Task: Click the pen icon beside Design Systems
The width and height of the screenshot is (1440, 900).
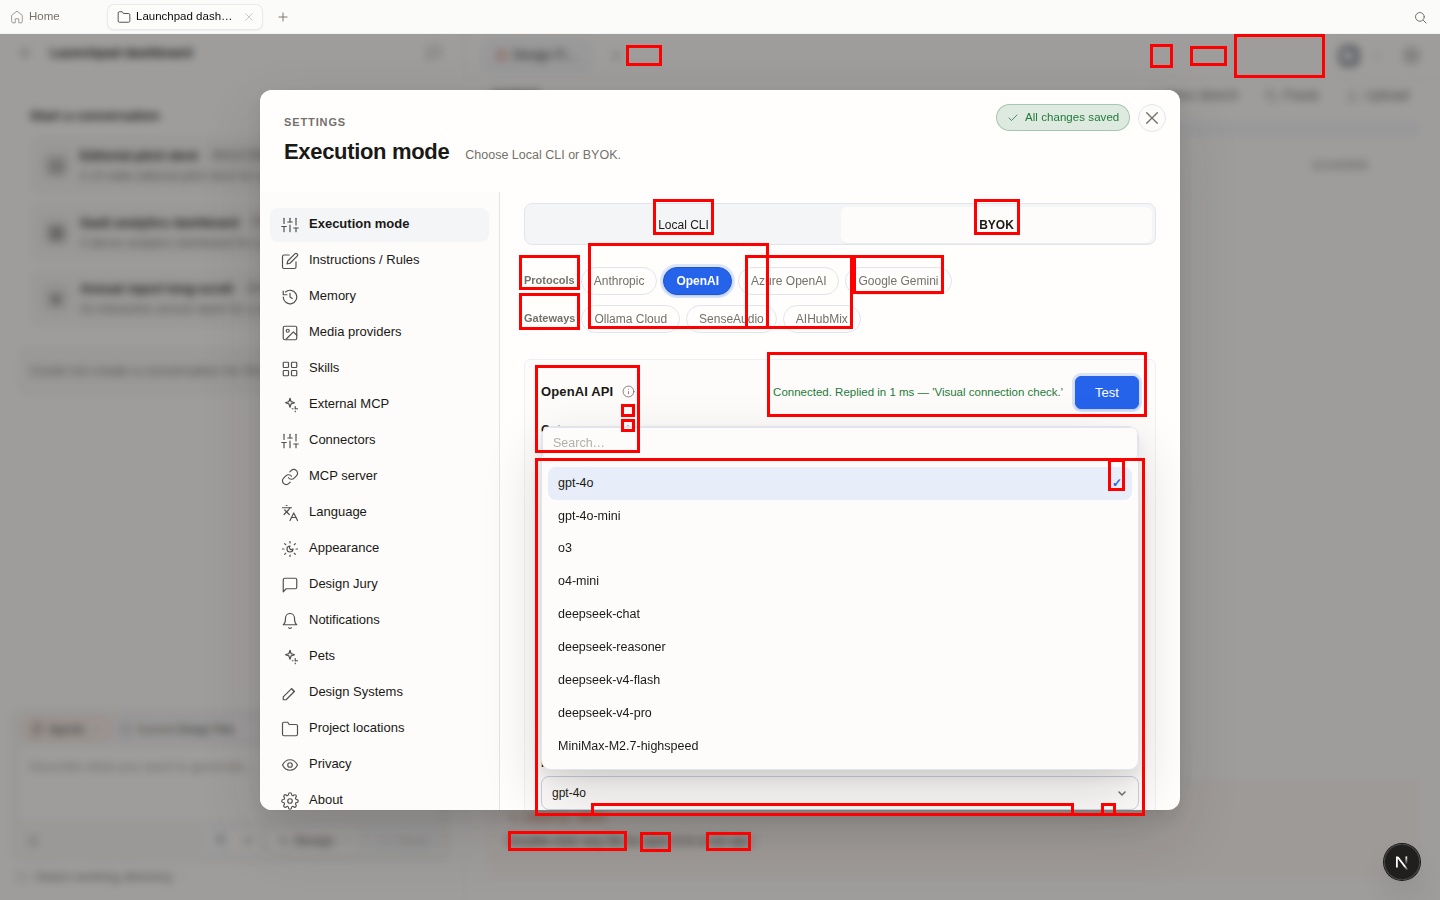Action: (x=290, y=692)
